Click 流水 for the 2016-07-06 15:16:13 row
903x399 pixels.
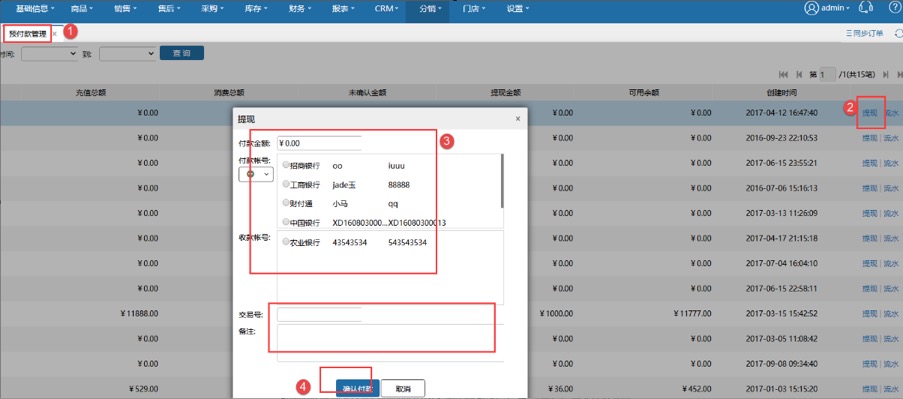click(x=891, y=188)
